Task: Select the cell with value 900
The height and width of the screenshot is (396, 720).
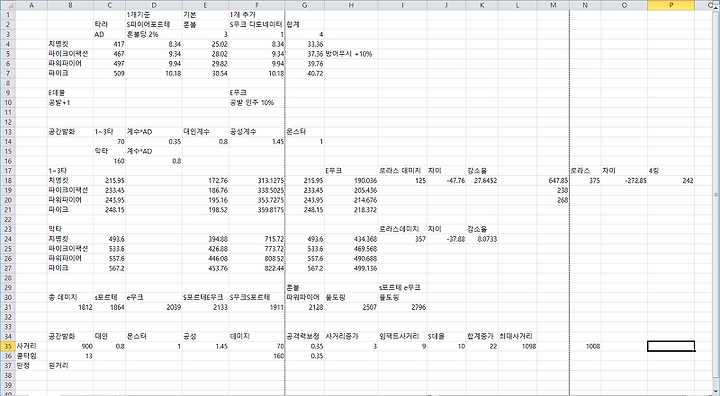Action: pos(70,346)
